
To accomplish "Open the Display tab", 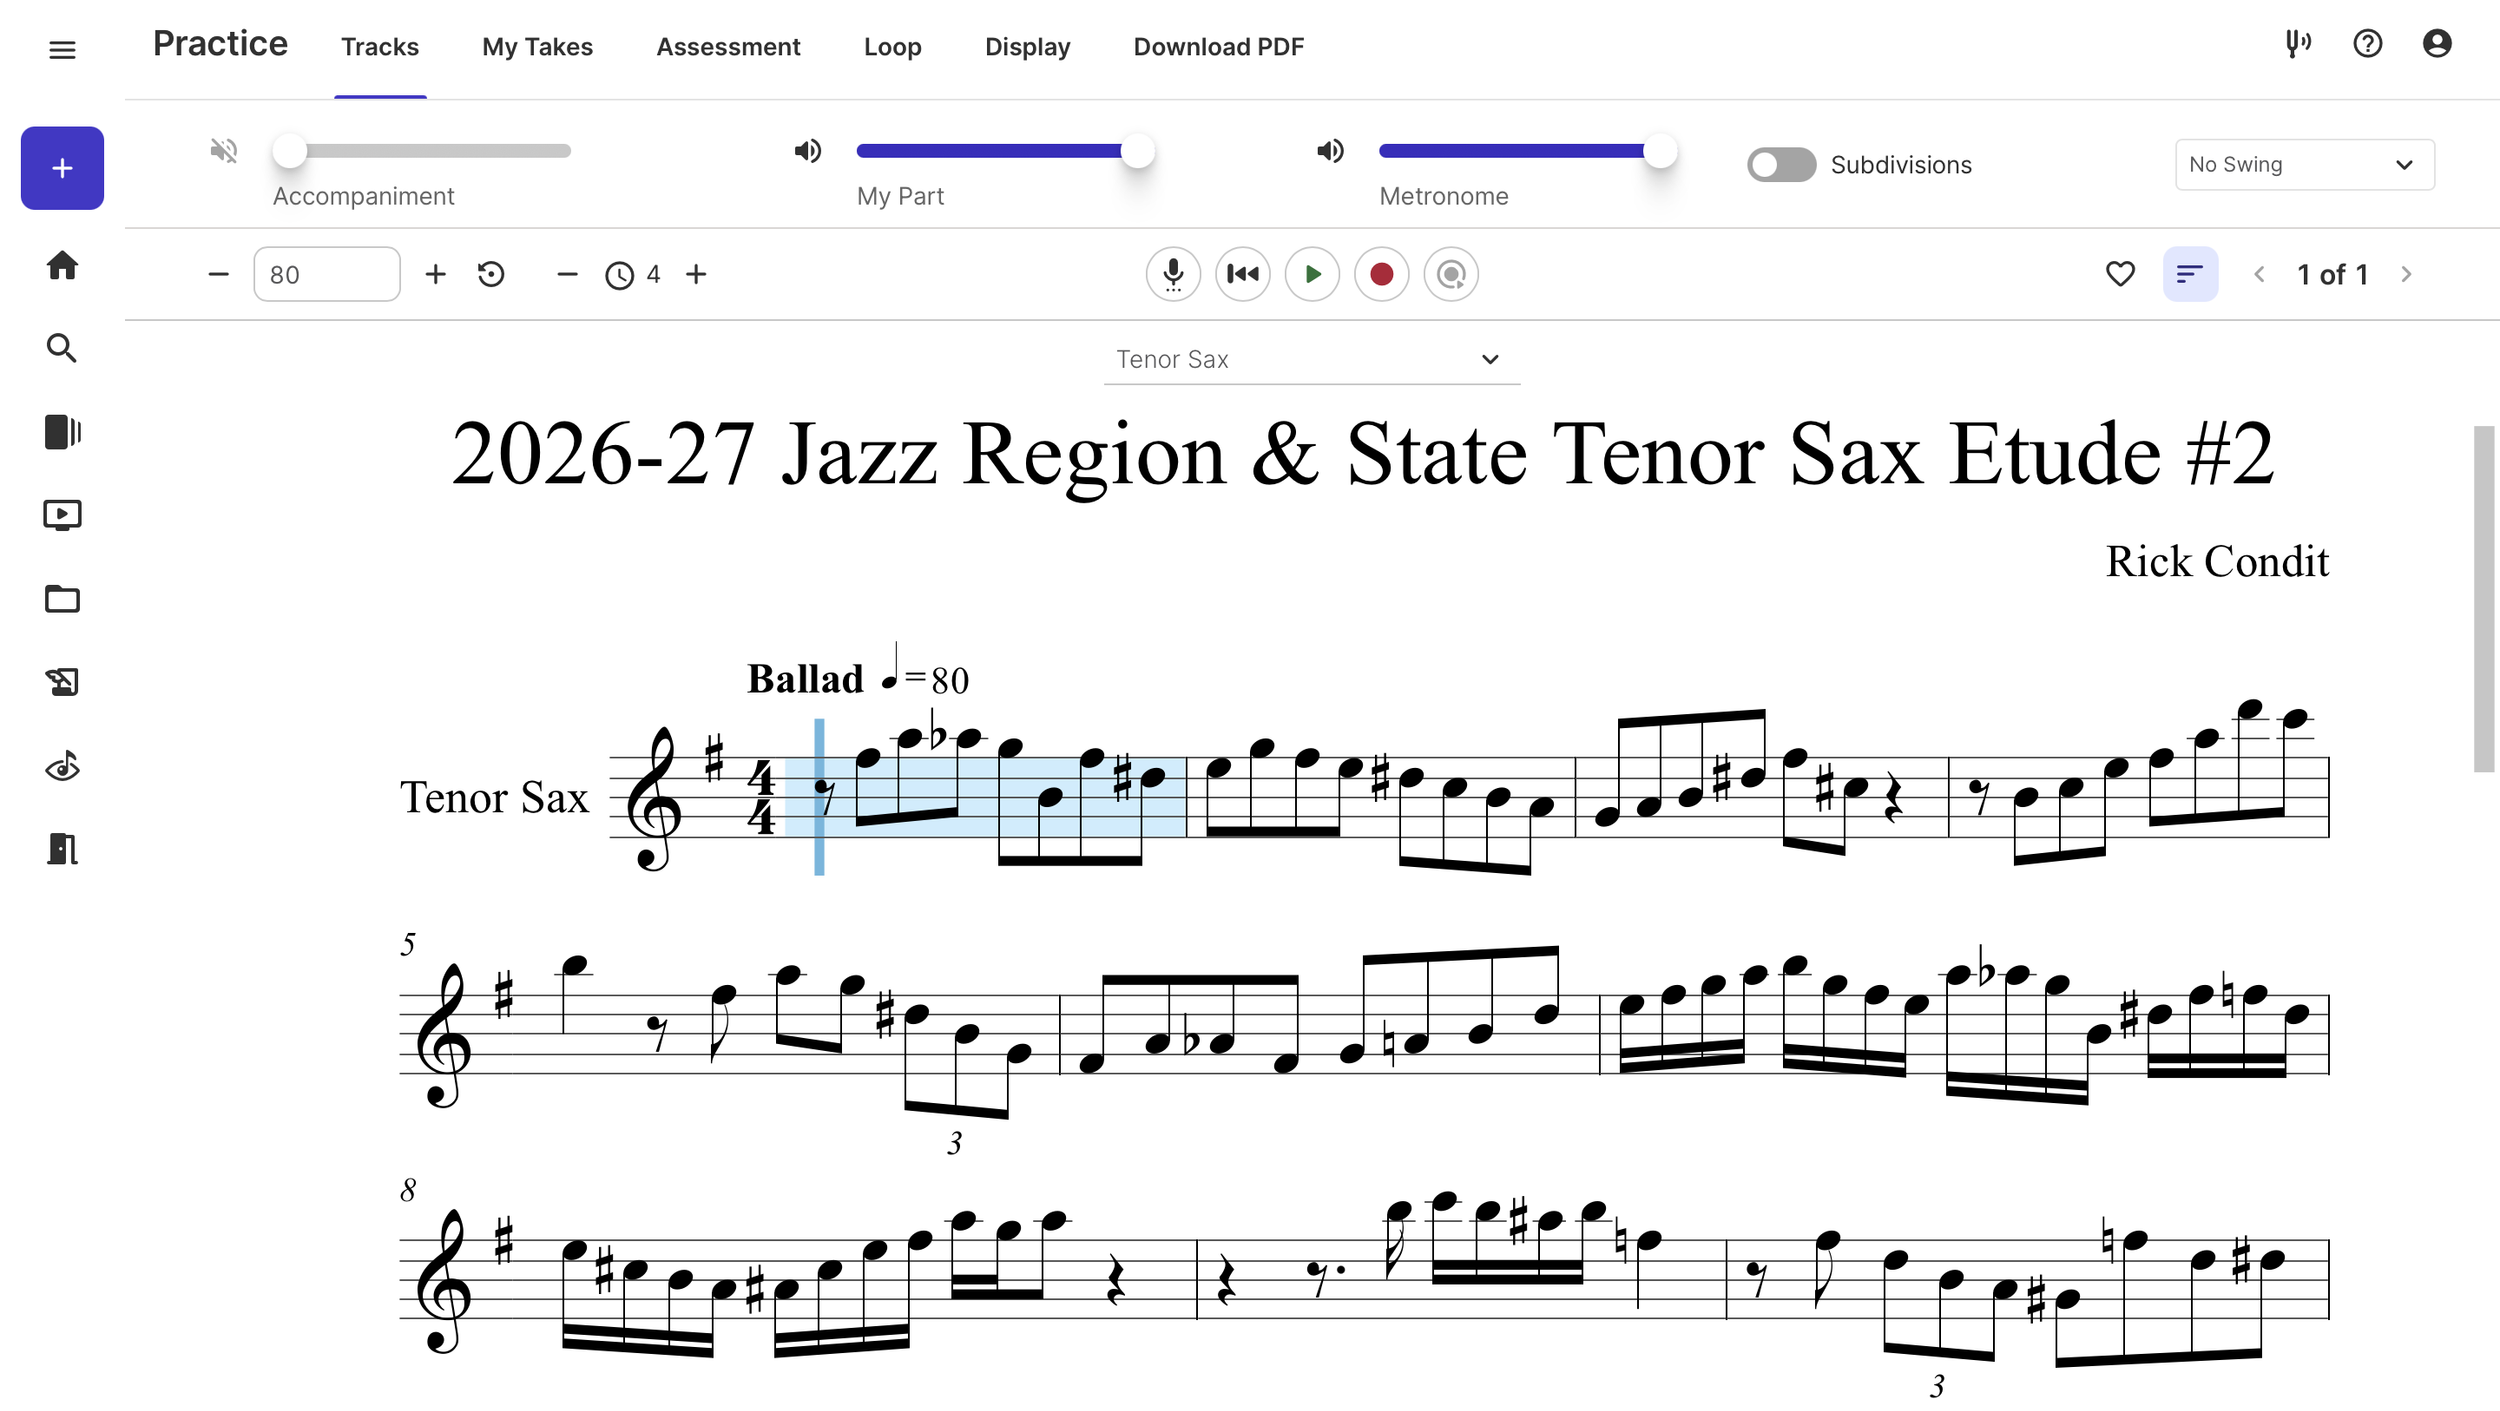I will coord(1027,47).
